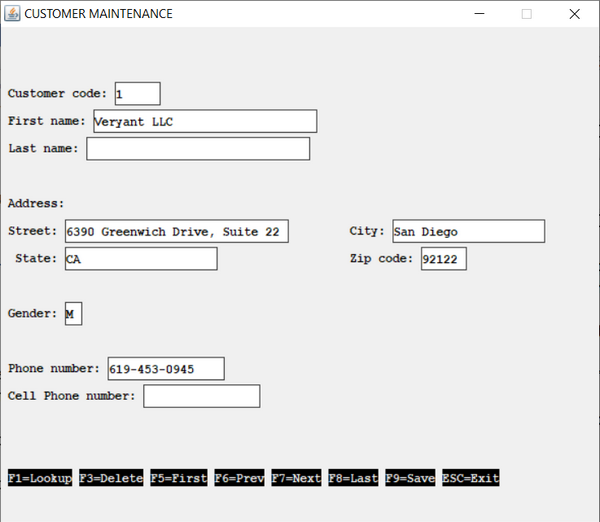Click ESC=Exit to leave the screen
Image resolution: width=600 pixels, height=522 pixels.
pyautogui.click(x=470, y=479)
